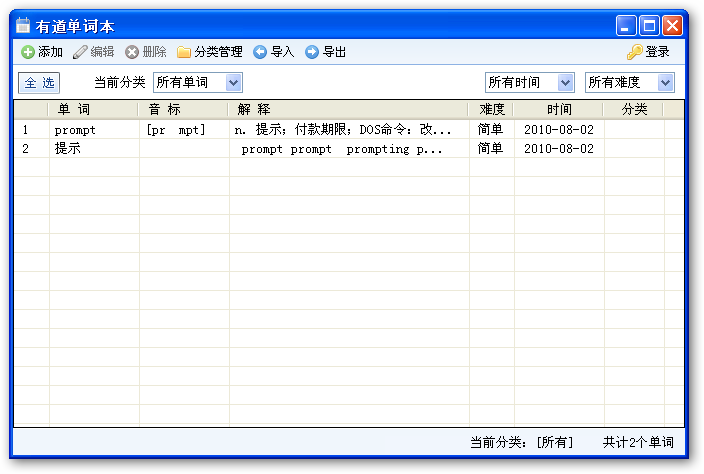
Task: Click the 有道单词本 title bar app icon
Action: pyautogui.click(x=23, y=26)
